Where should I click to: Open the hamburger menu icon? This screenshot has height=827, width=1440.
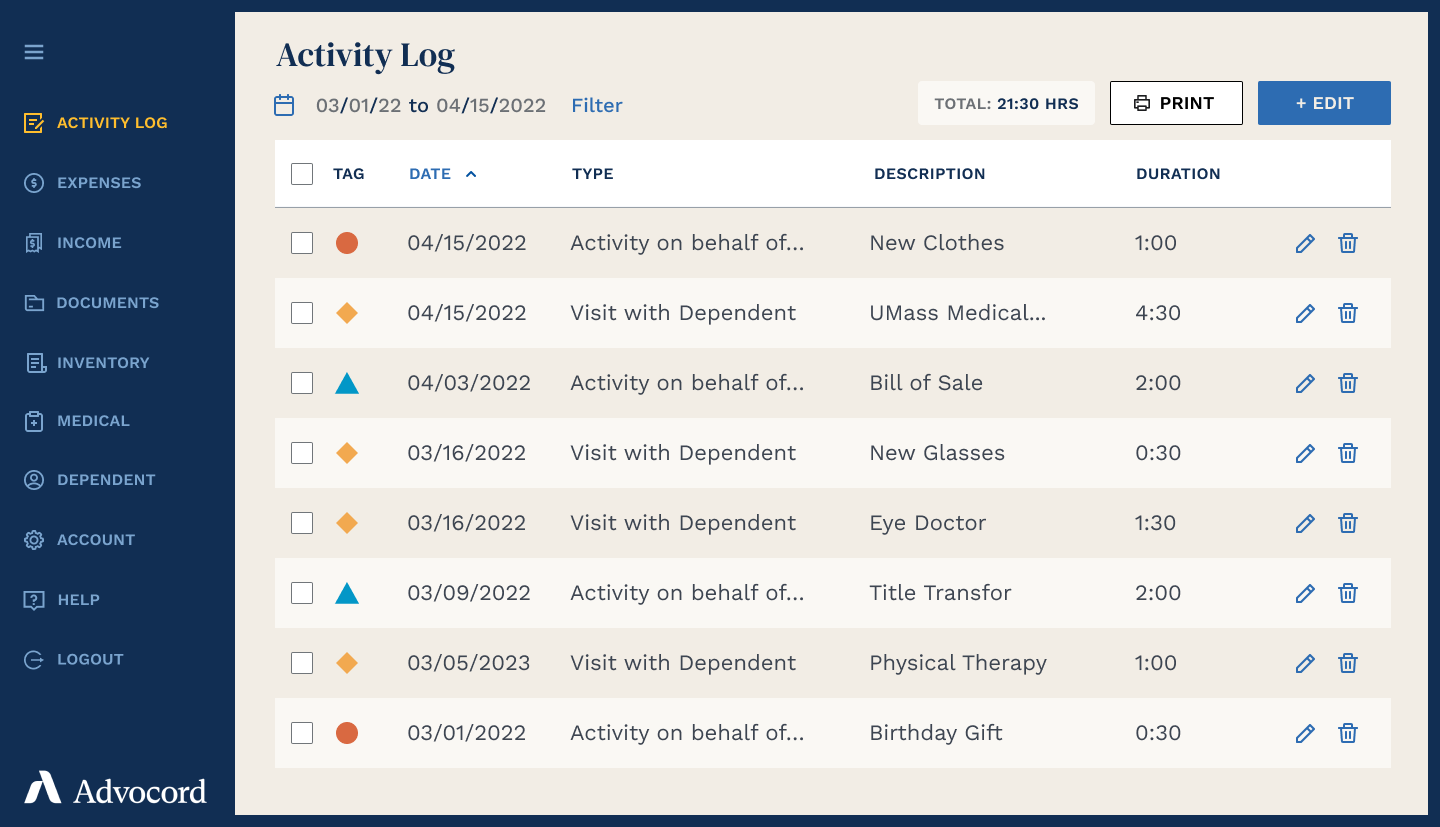(x=34, y=52)
